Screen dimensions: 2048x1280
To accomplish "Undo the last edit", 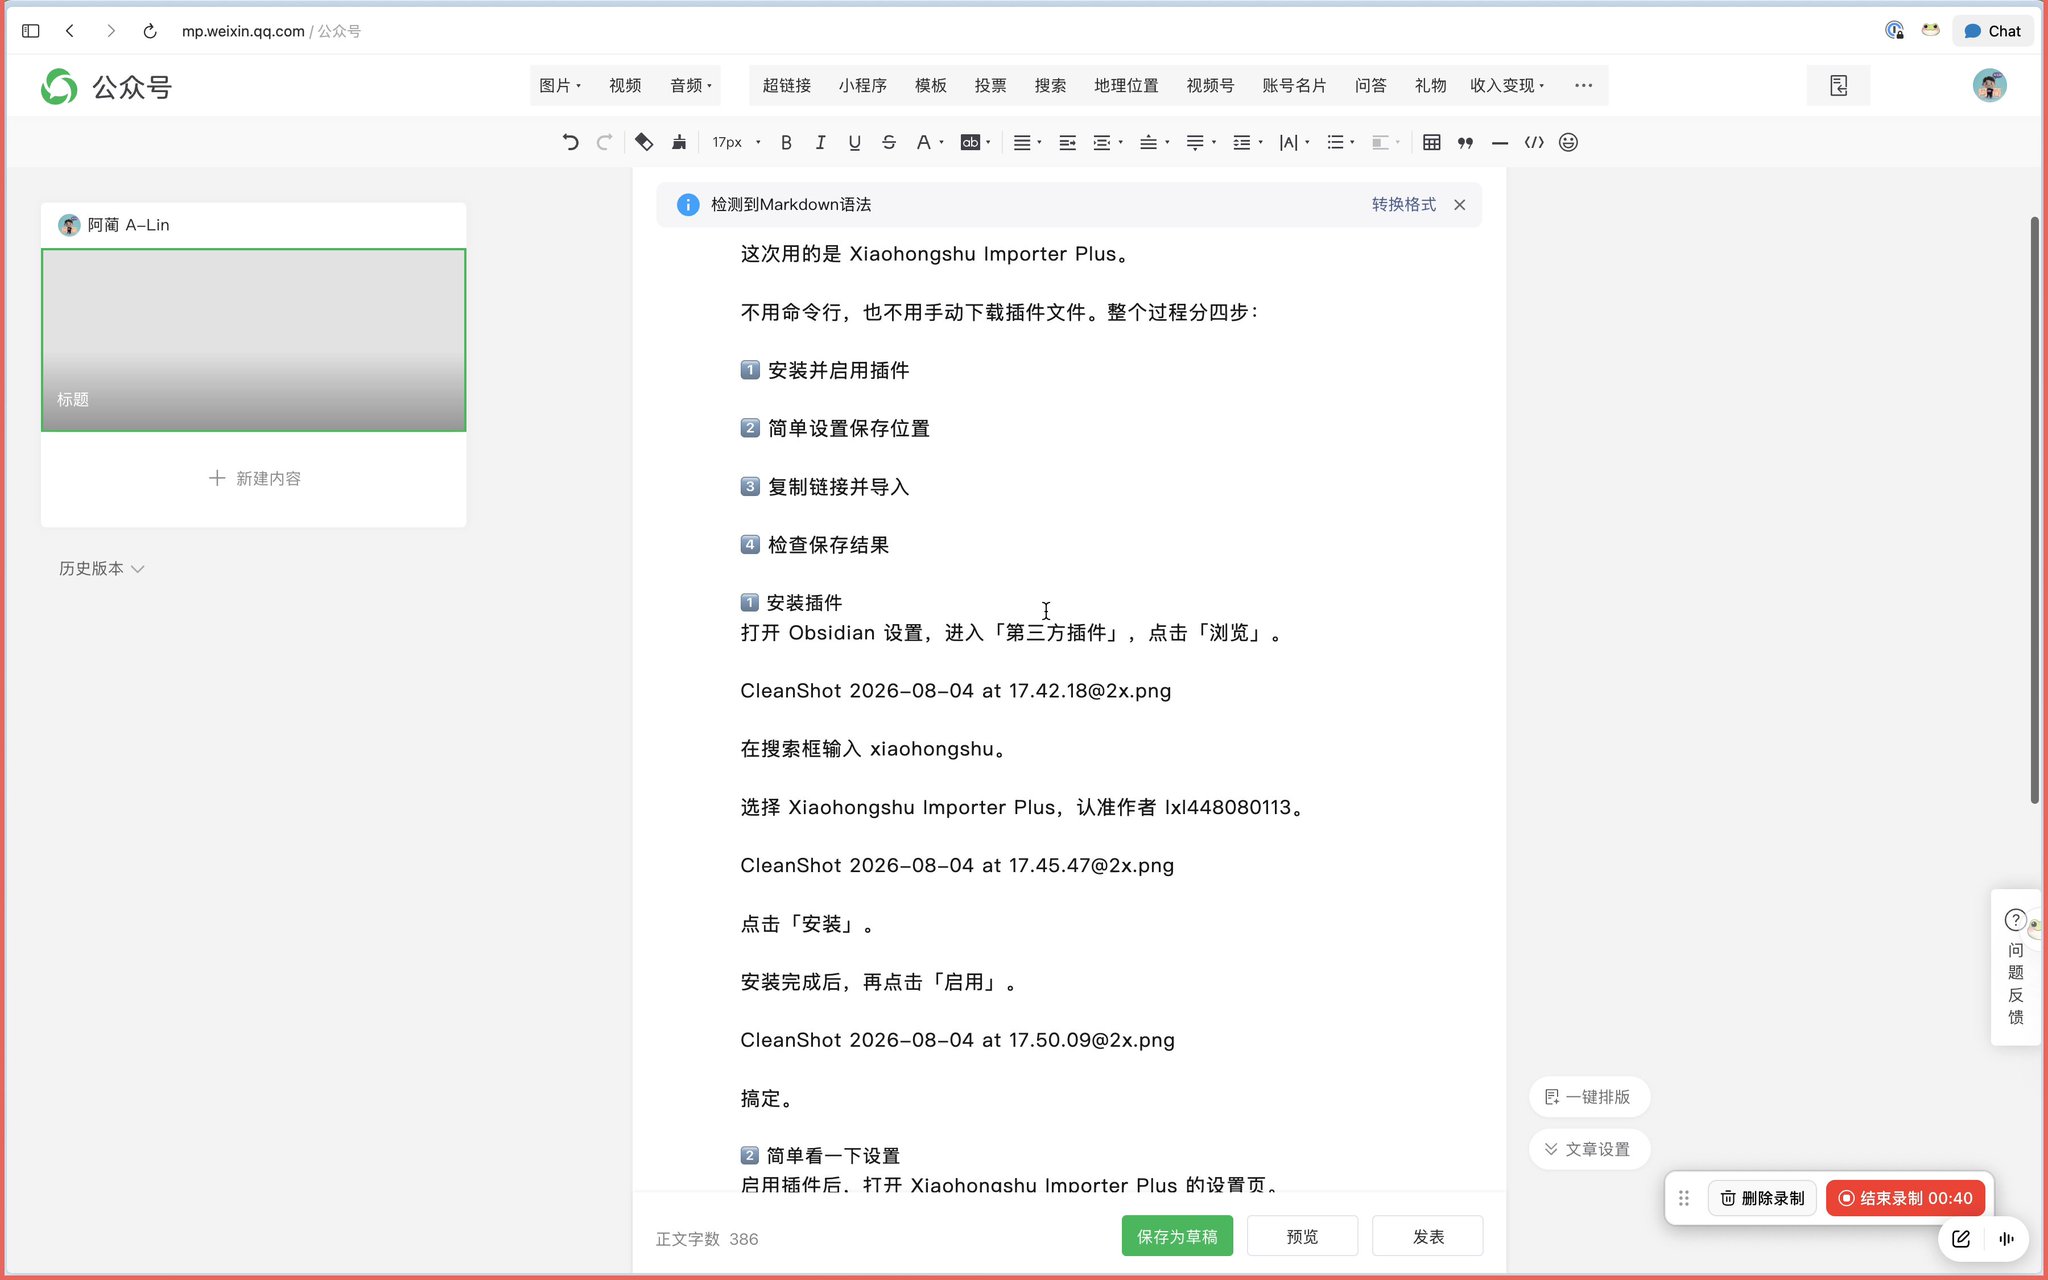I will tap(570, 142).
